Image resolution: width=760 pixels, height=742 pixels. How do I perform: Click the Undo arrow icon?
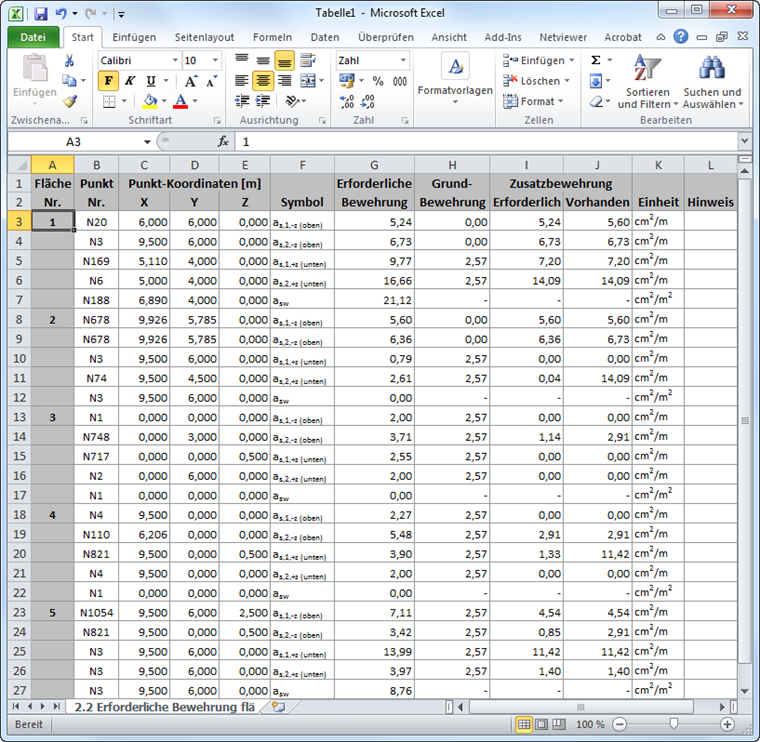click(x=61, y=13)
